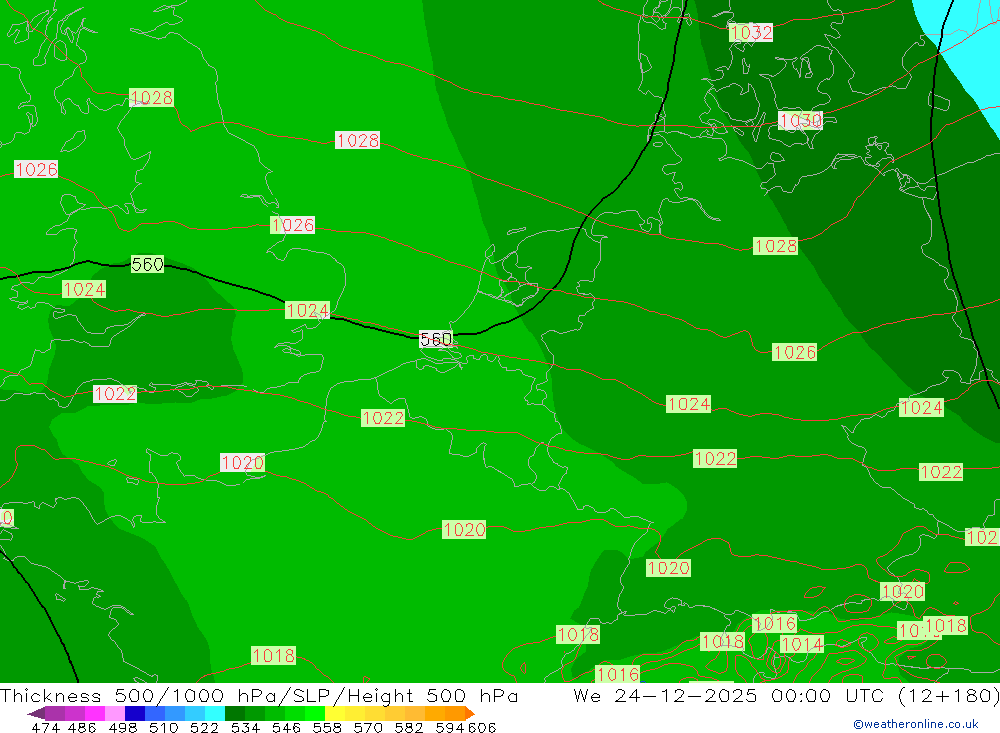Click the dark purple legend swatch above 474
Image resolution: width=1000 pixels, height=733 pixels.
[55, 713]
